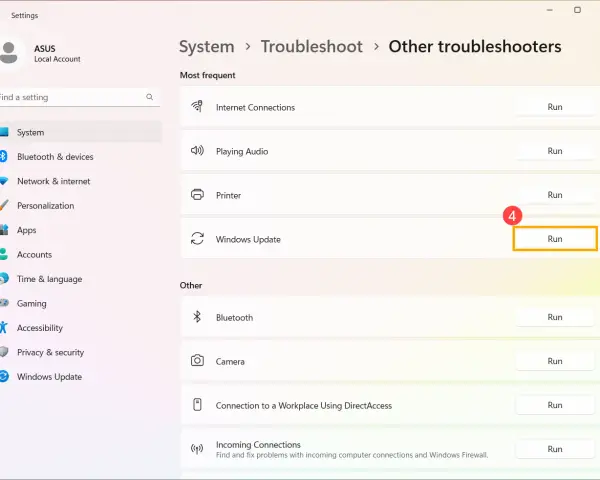Open the ASUS Local Account profile
Image resolution: width=600 pixels, height=480 pixels.
[42, 53]
